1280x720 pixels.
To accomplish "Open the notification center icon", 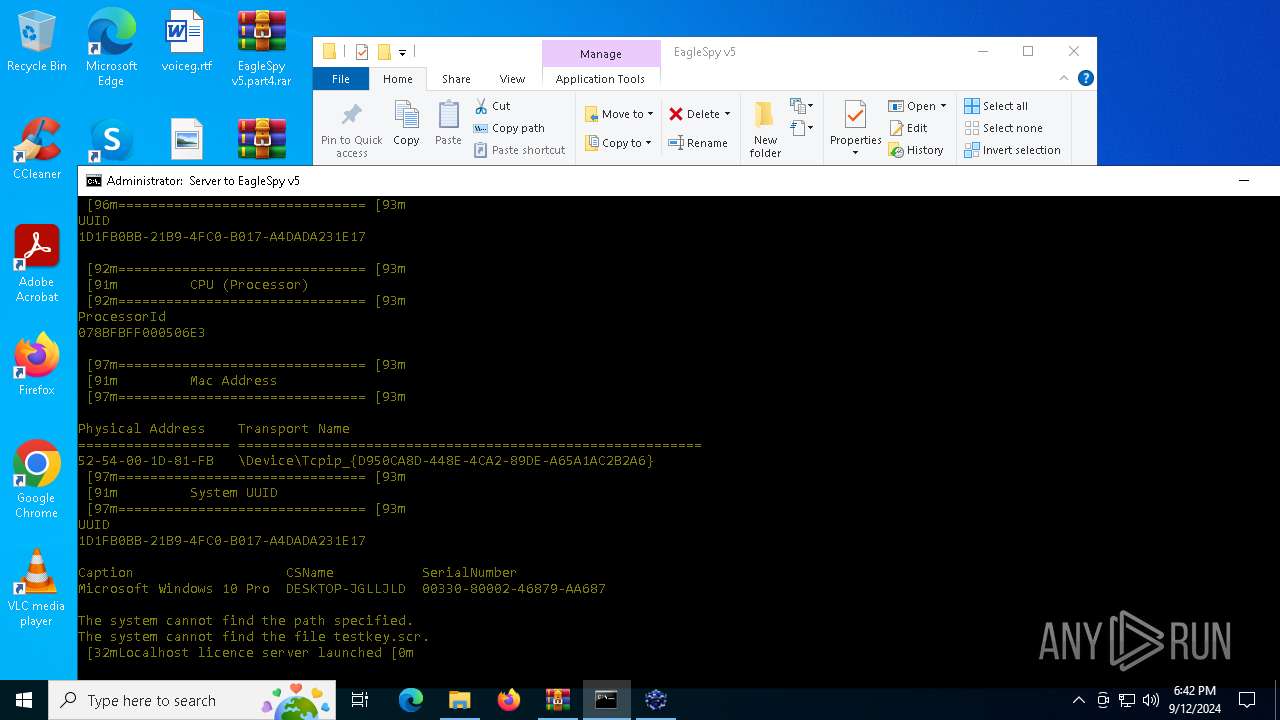I will coord(1247,700).
